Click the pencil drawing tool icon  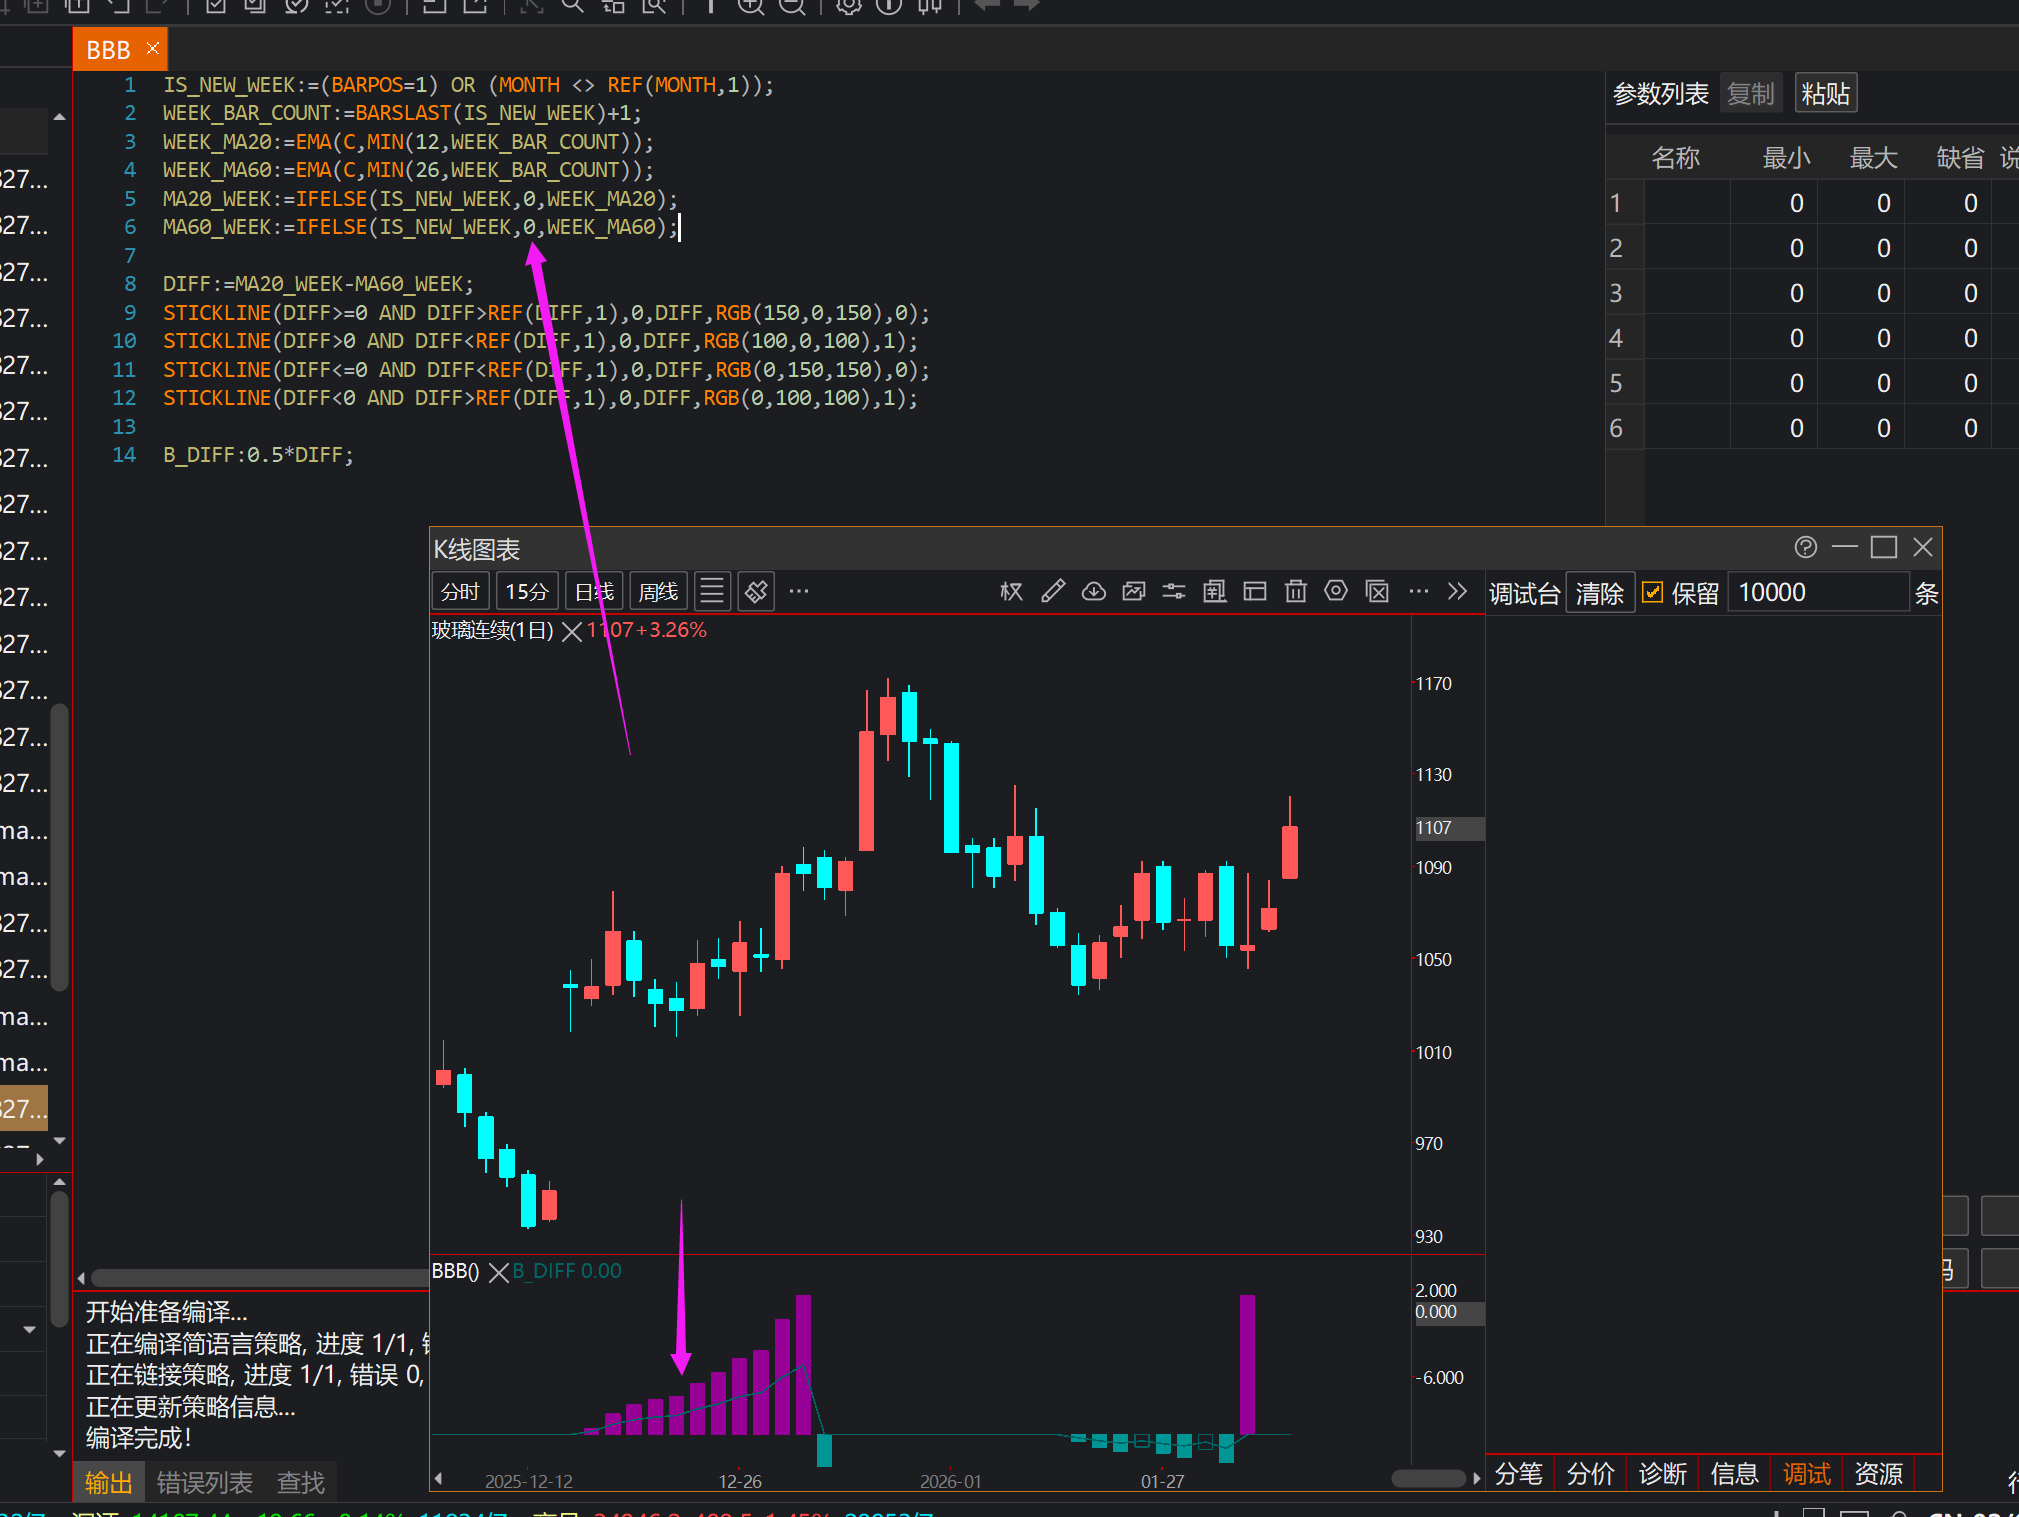tap(1053, 592)
